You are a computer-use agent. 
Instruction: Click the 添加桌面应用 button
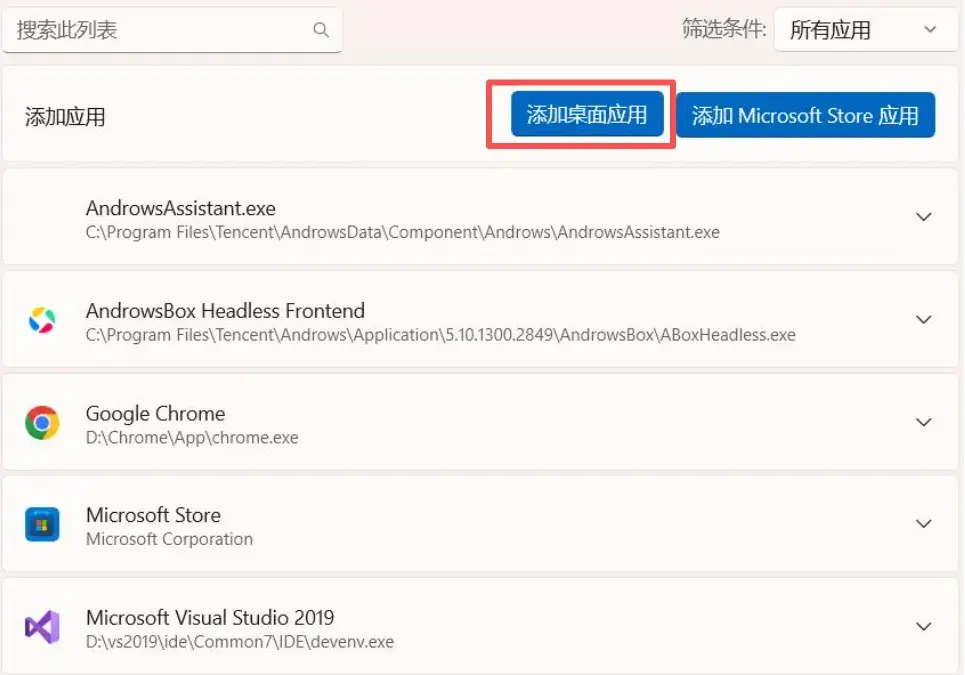click(x=587, y=114)
